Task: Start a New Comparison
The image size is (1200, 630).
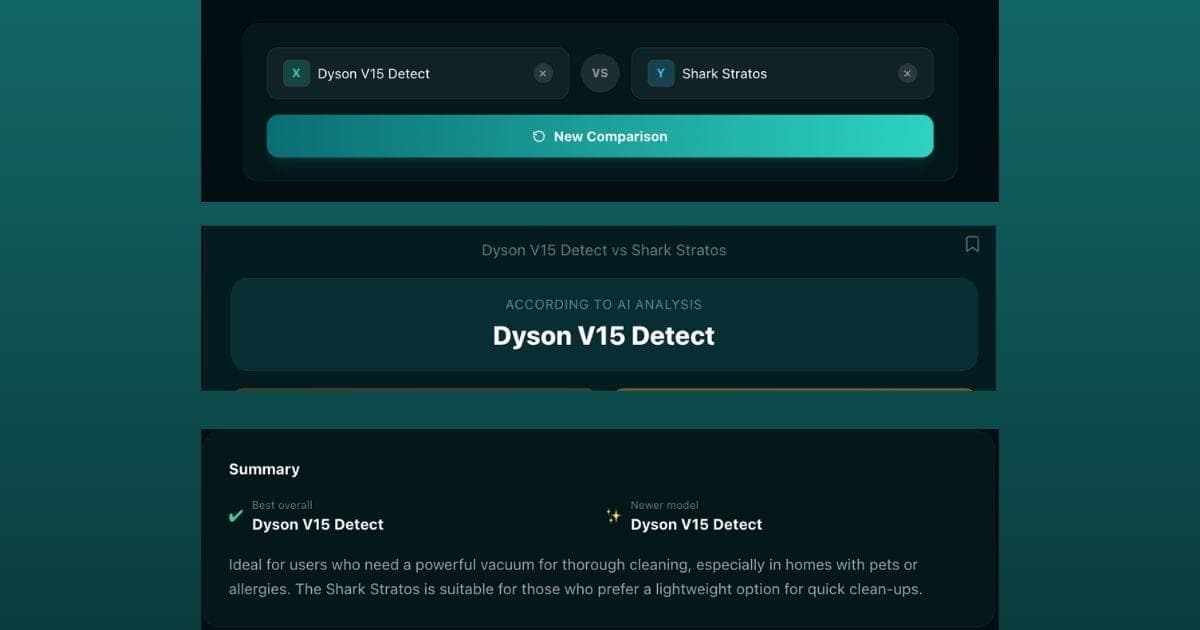Action: click(x=600, y=136)
